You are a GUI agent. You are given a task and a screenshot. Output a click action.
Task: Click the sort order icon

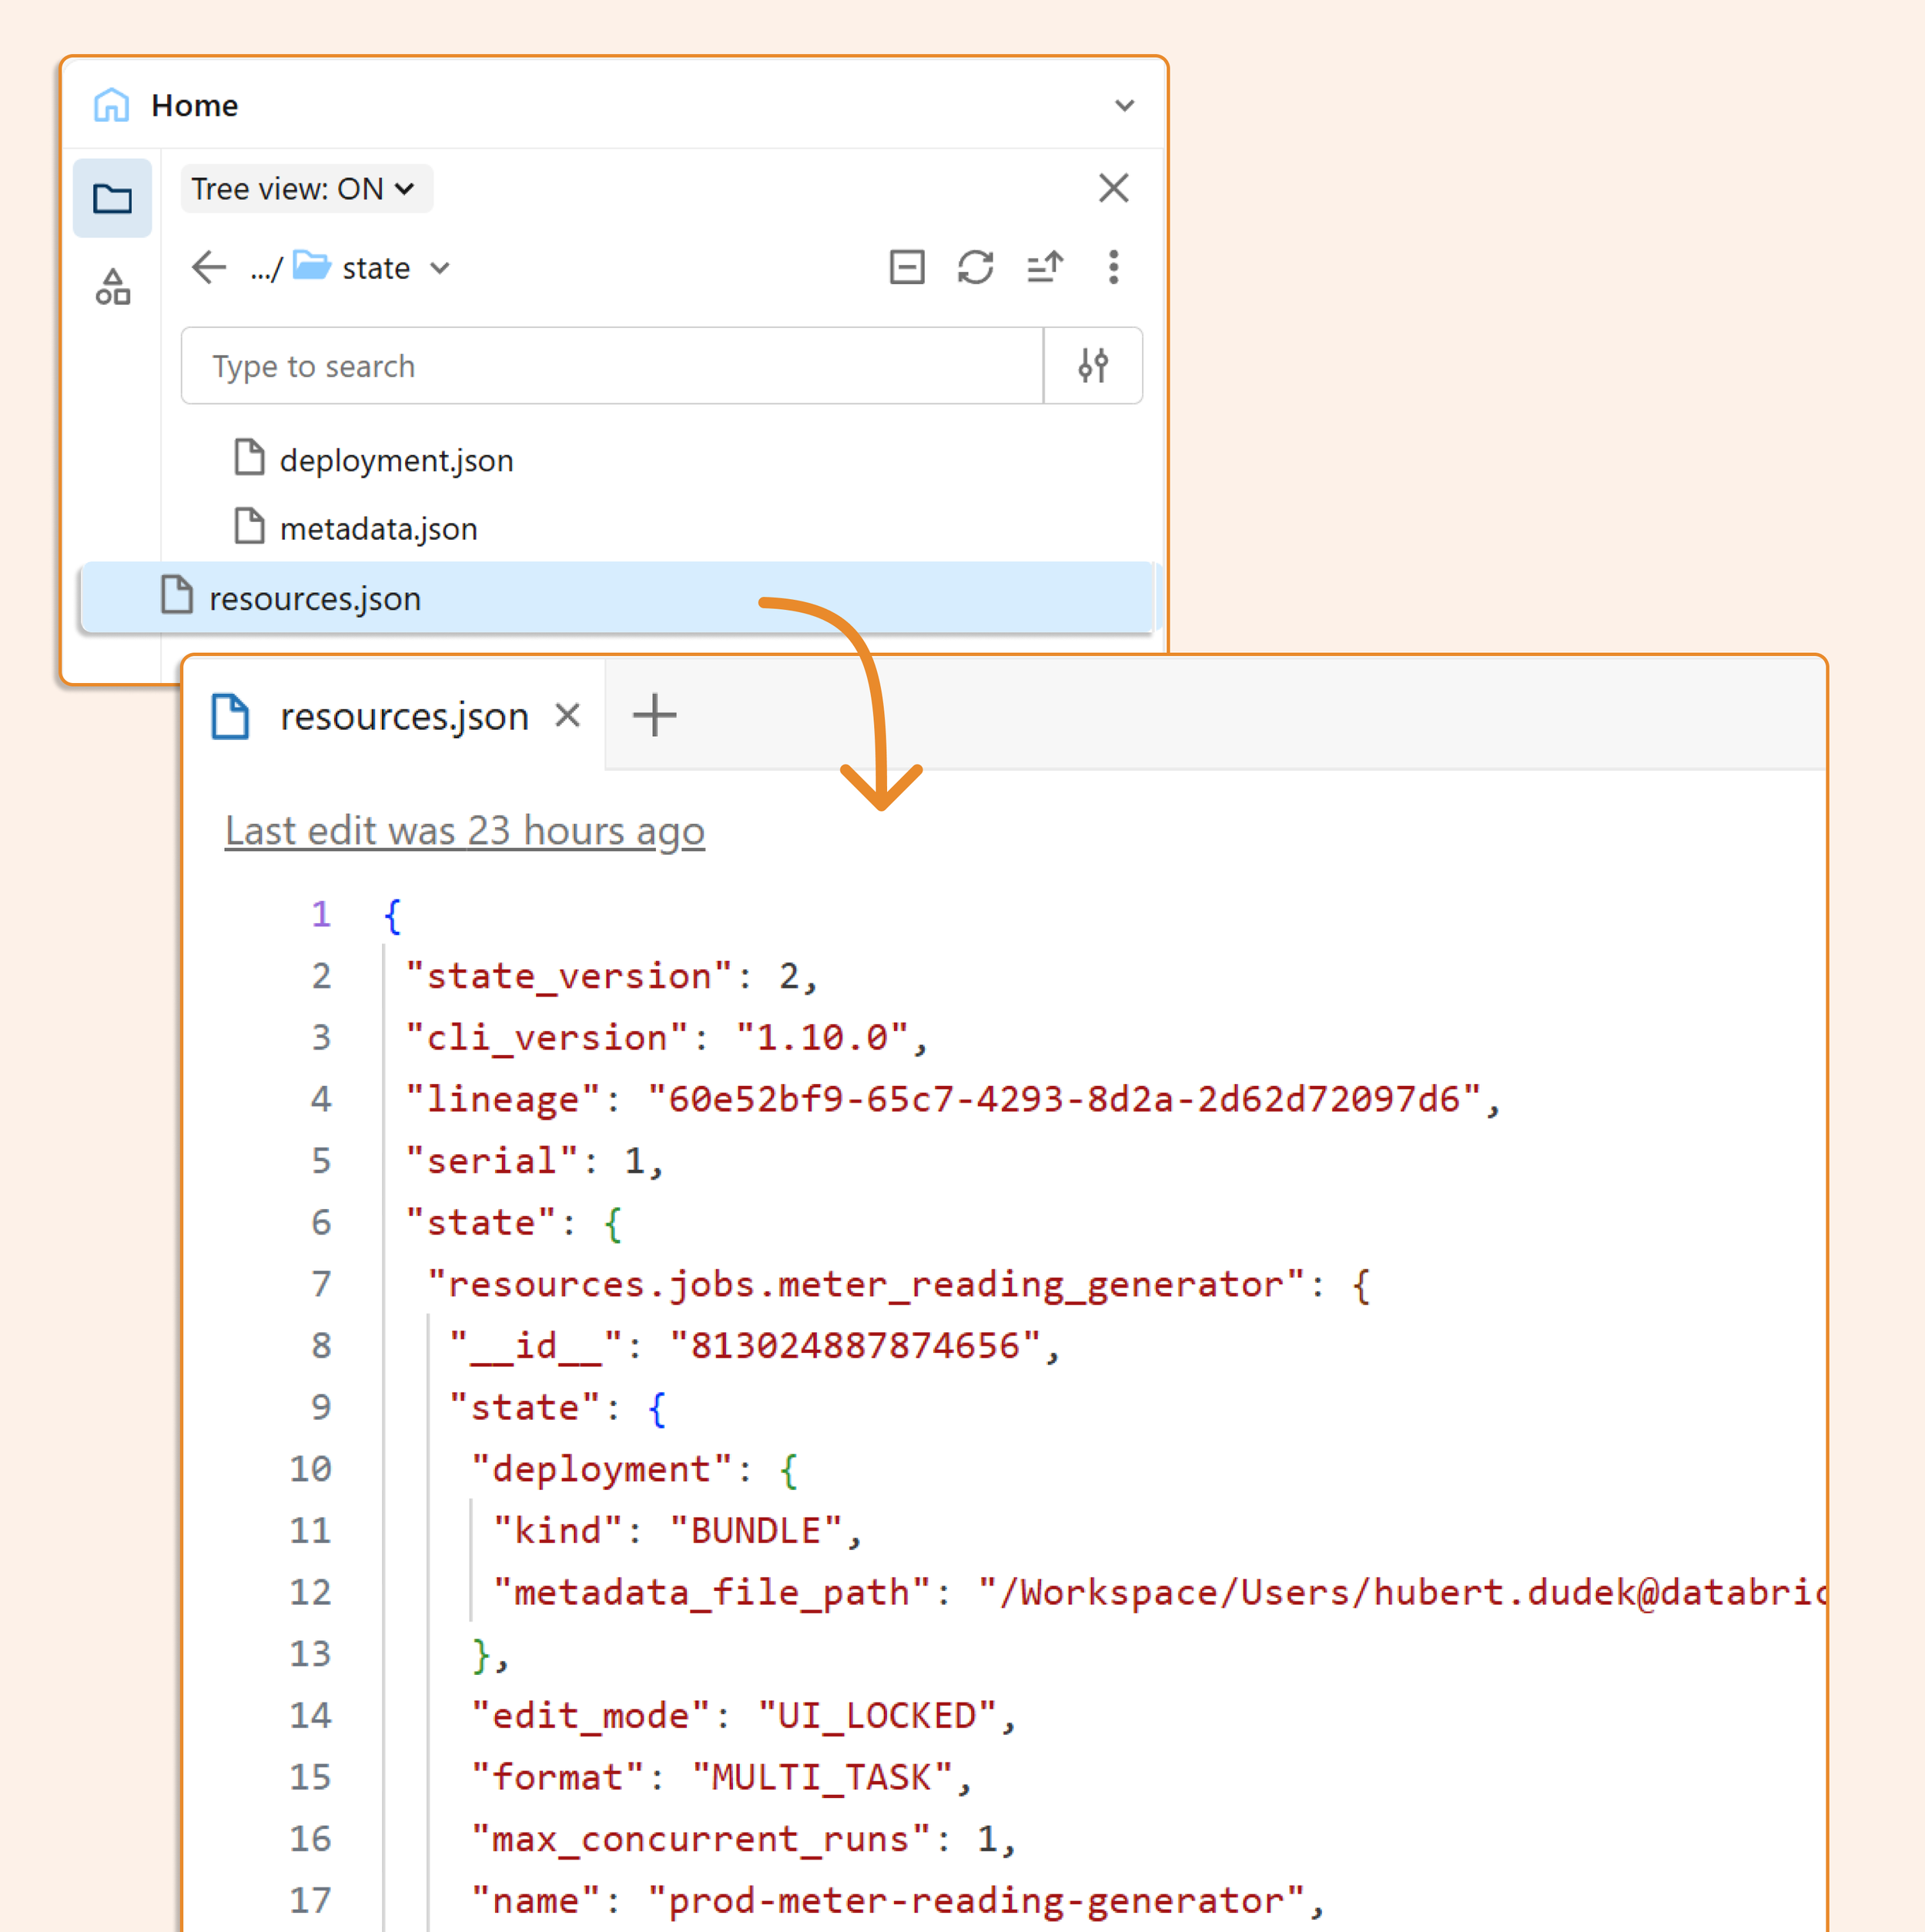pos(1045,268)
